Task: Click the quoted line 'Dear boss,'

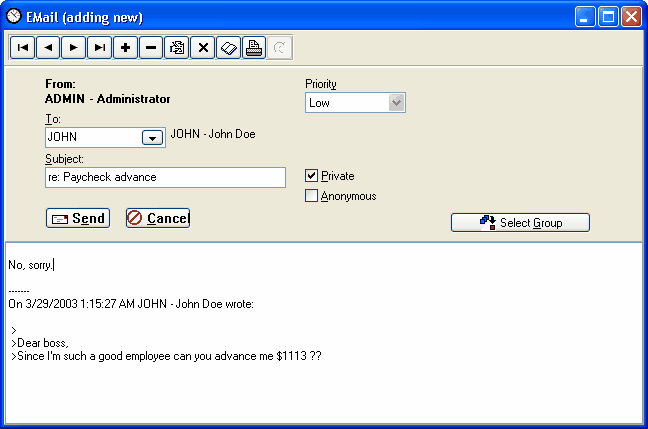Action: (x=40, y=343)
